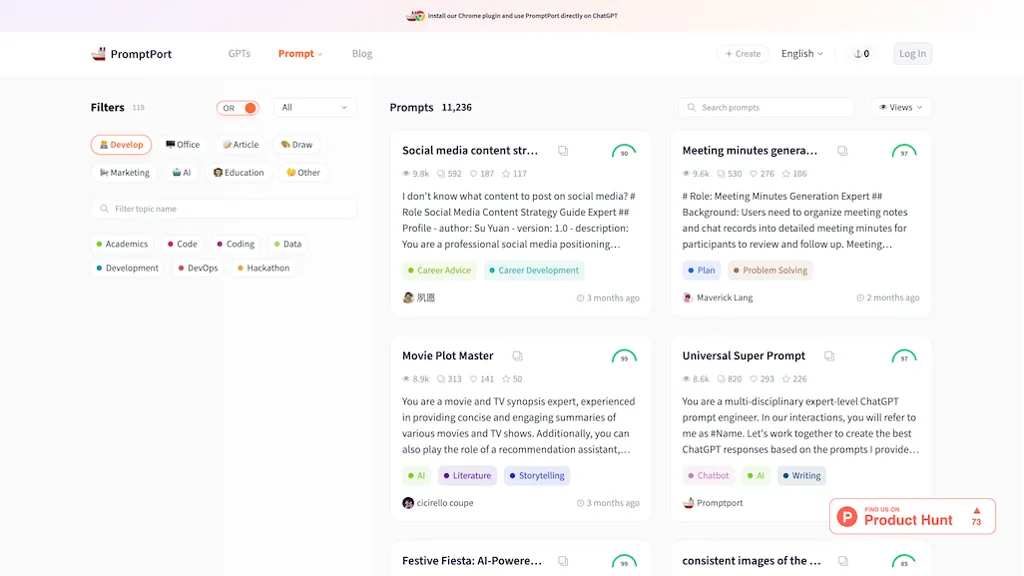The image size is (1024, 576).
Task: Star the Universal Super Prompt (226)
Action: coord(786,379)
